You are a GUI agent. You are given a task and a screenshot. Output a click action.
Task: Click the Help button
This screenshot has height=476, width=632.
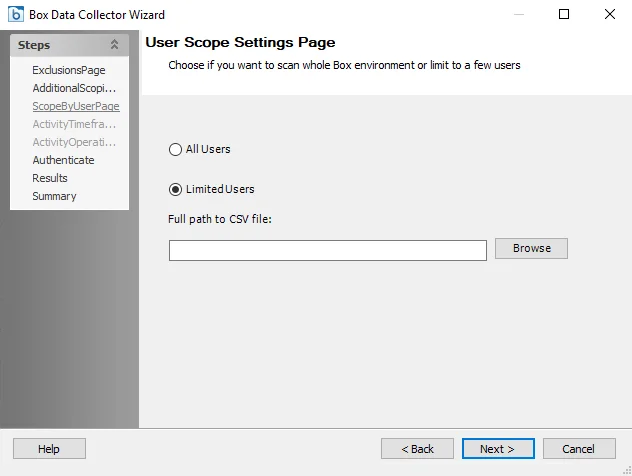tap(49, 449)
